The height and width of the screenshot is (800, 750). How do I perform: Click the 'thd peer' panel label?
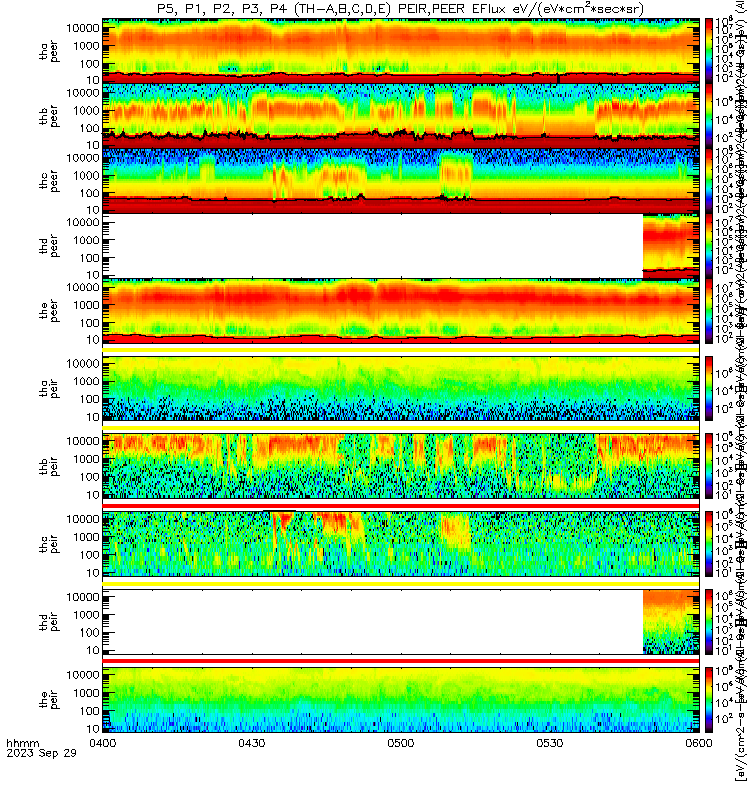click(x=49, y=246)
